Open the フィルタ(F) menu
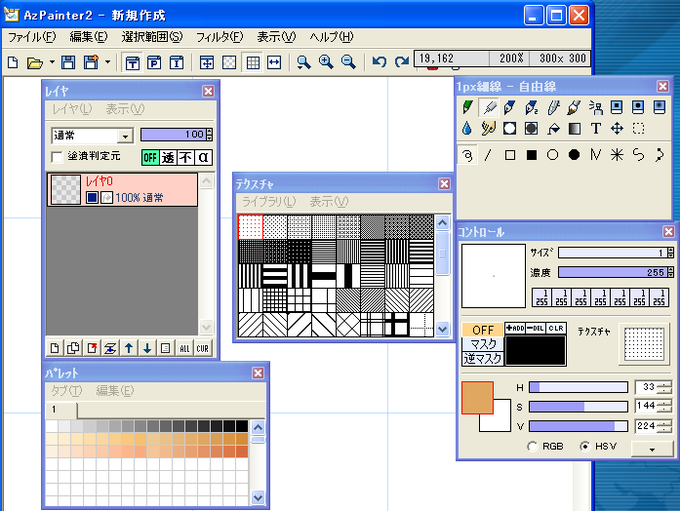 point(219,37)
